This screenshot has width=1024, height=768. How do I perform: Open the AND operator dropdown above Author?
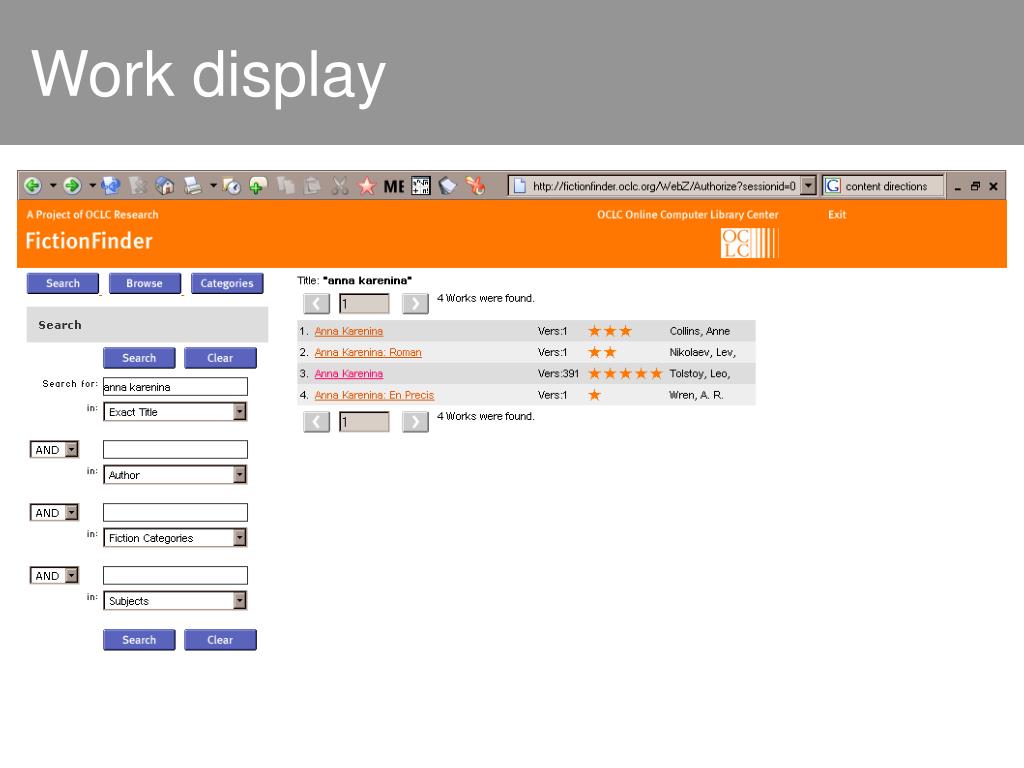pos(54,449)
